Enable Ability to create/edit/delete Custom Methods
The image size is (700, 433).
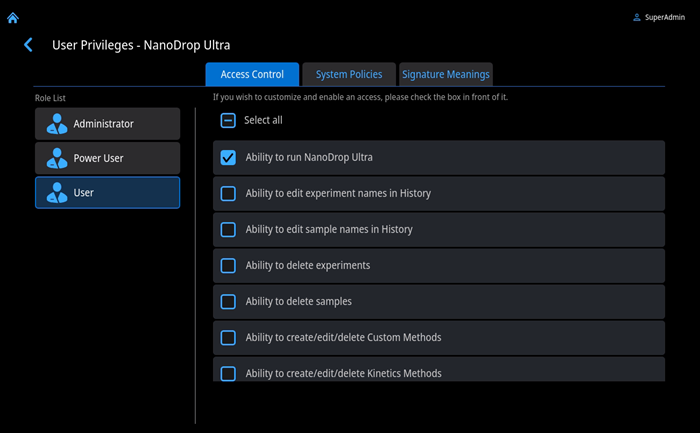point(228,337)
